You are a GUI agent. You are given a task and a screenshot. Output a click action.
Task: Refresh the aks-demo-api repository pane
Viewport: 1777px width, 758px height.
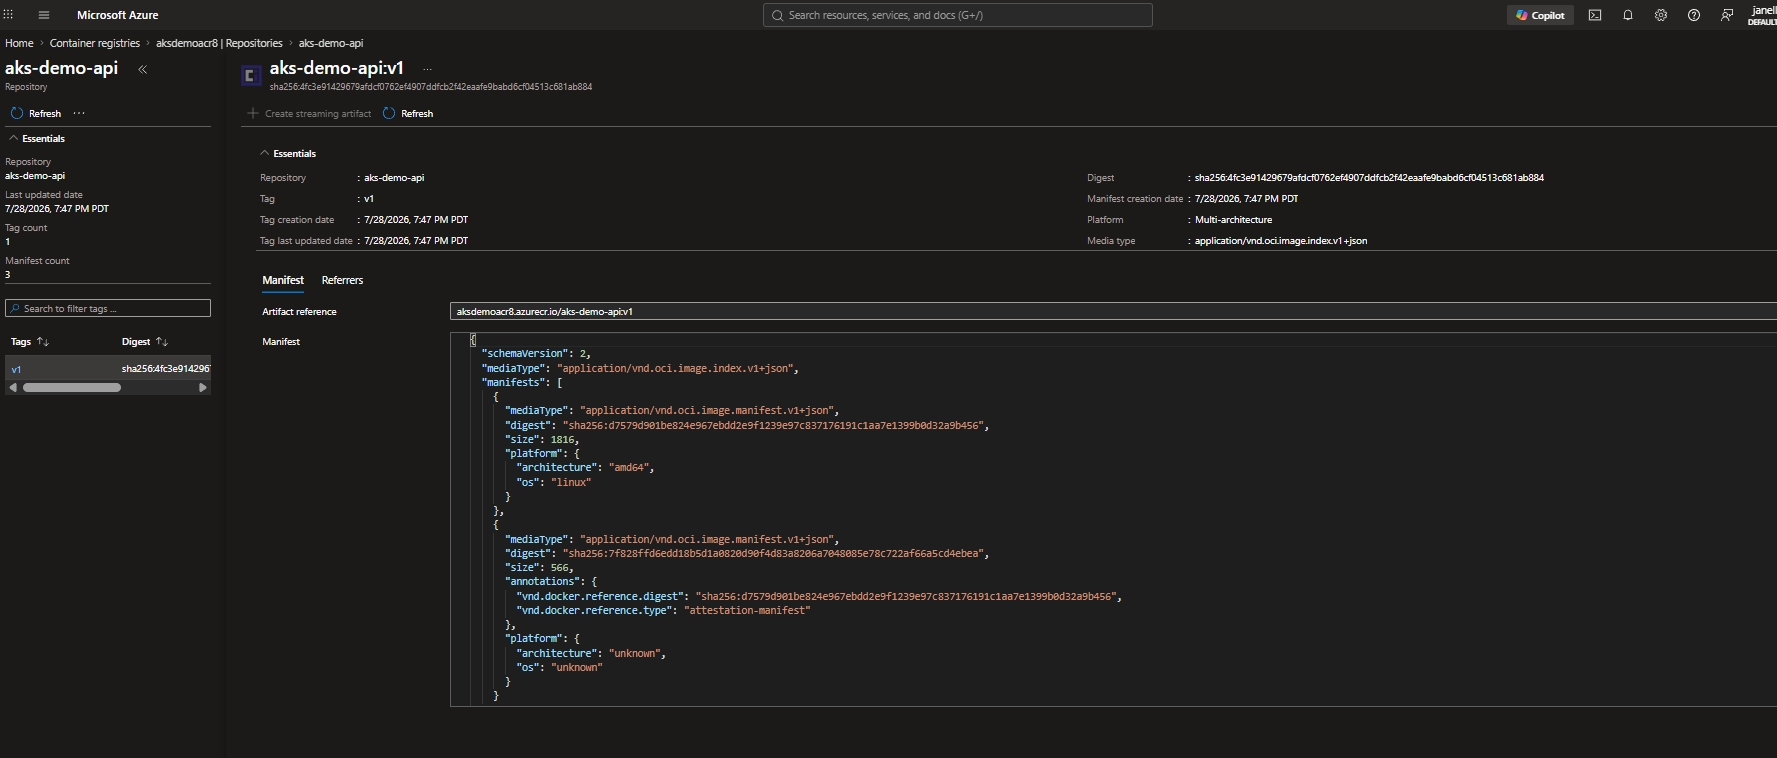[x=36, y=113]
